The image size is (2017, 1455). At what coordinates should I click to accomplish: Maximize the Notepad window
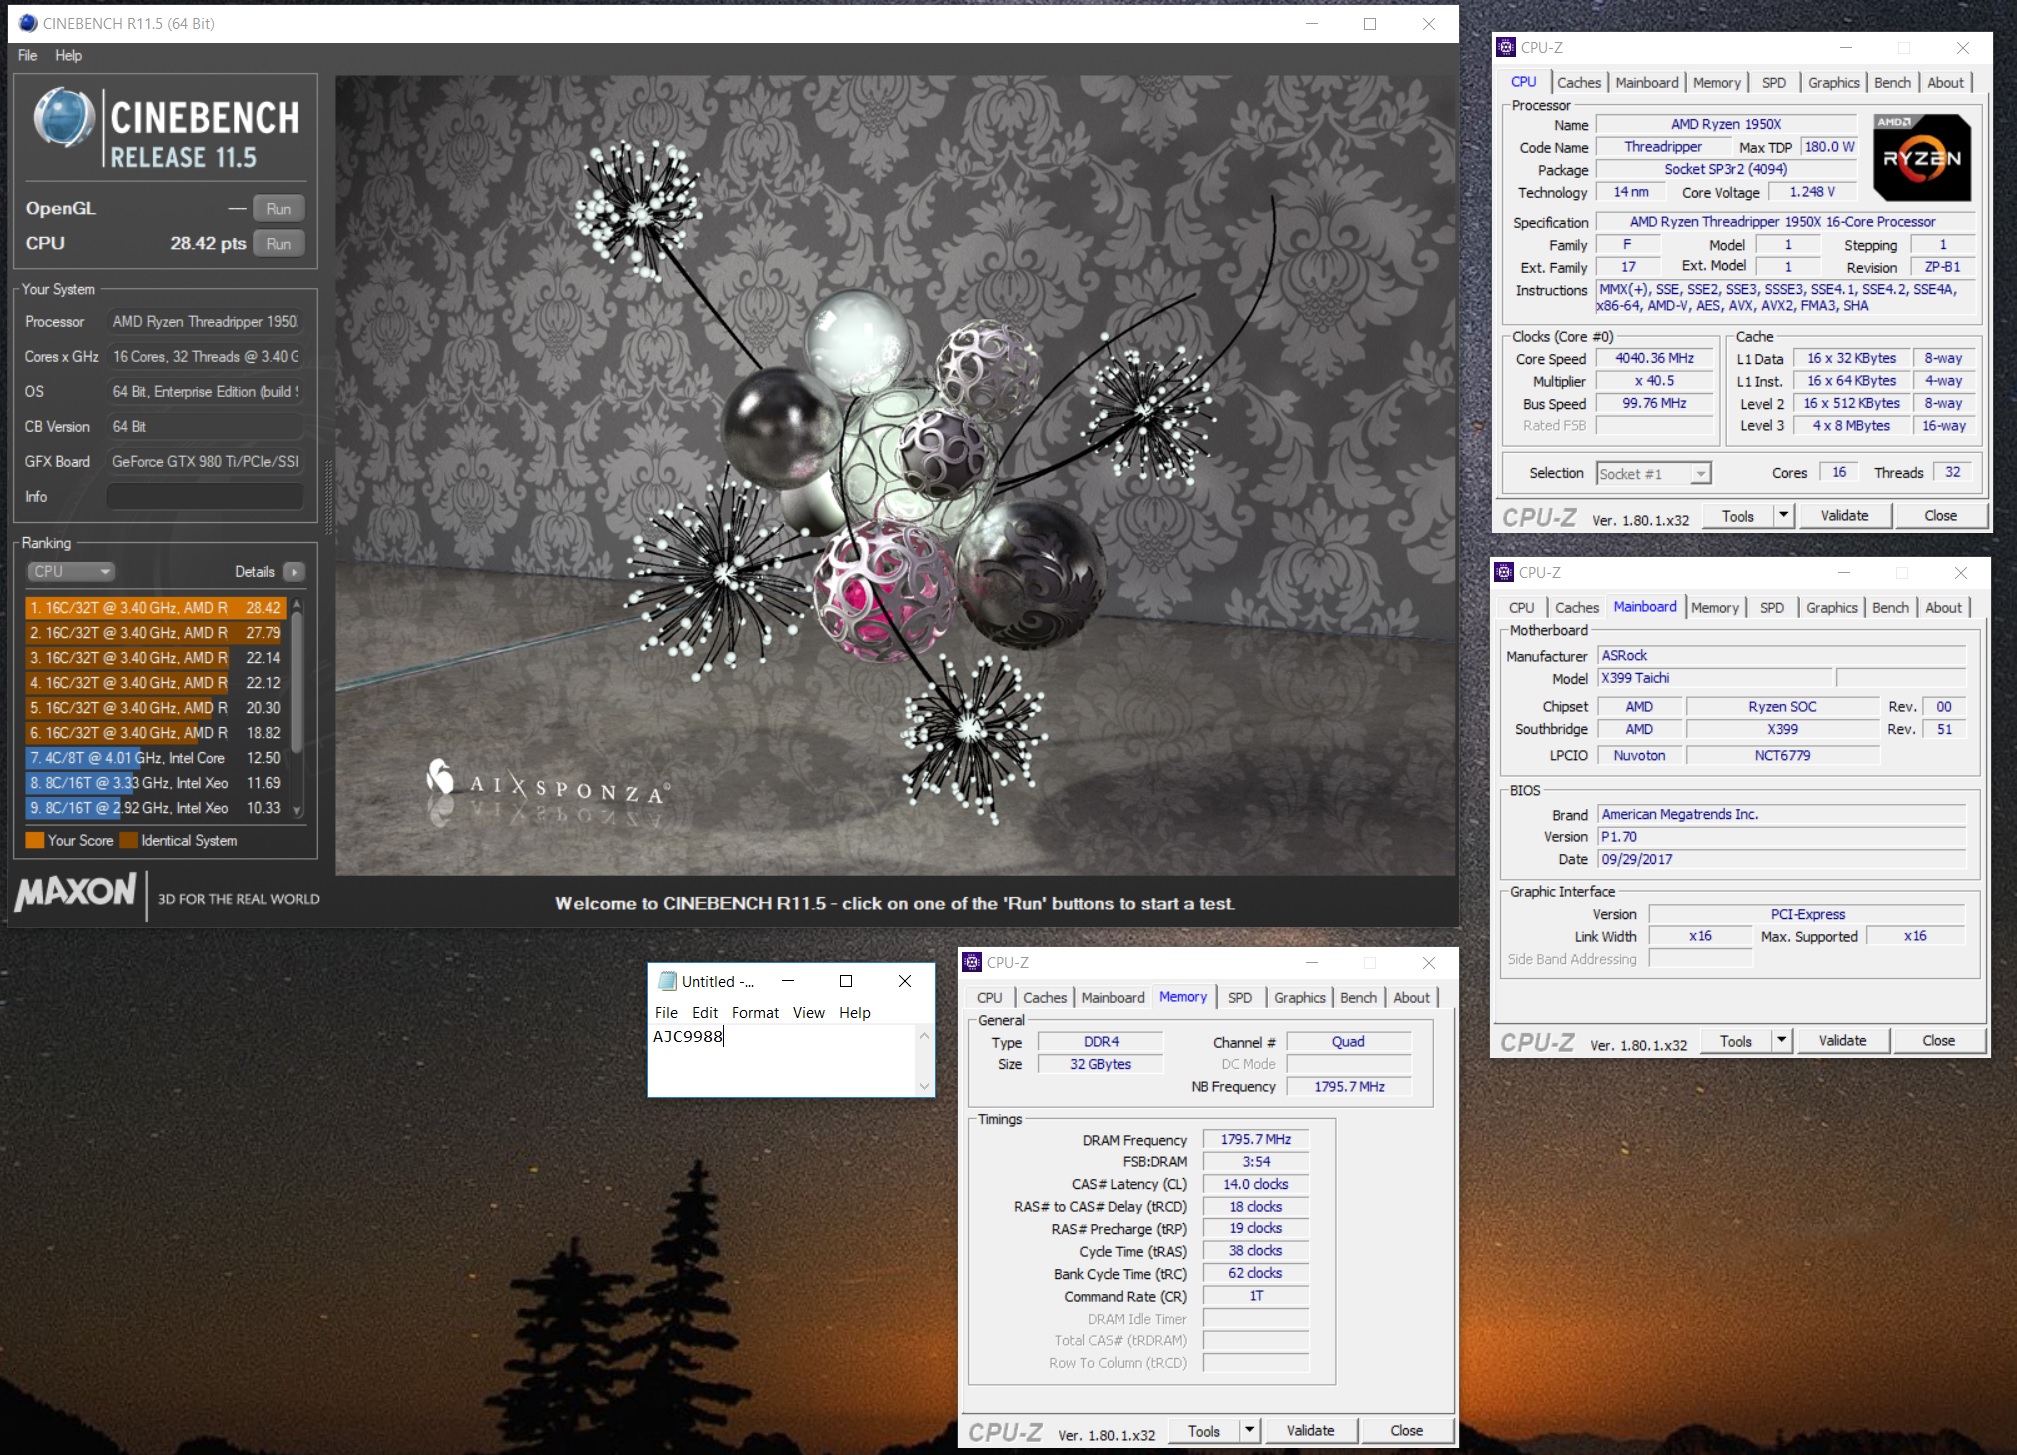[x=846, y=981]
